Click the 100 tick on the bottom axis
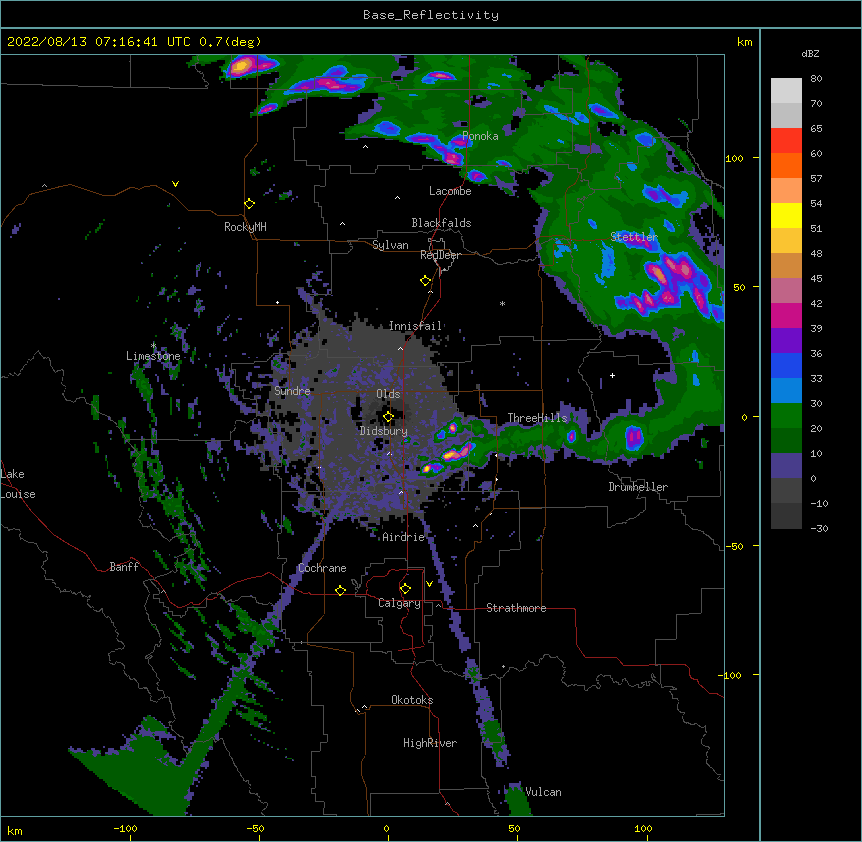Image resolution: width=862 pixels, height=842 pixels. coord(643,828)
